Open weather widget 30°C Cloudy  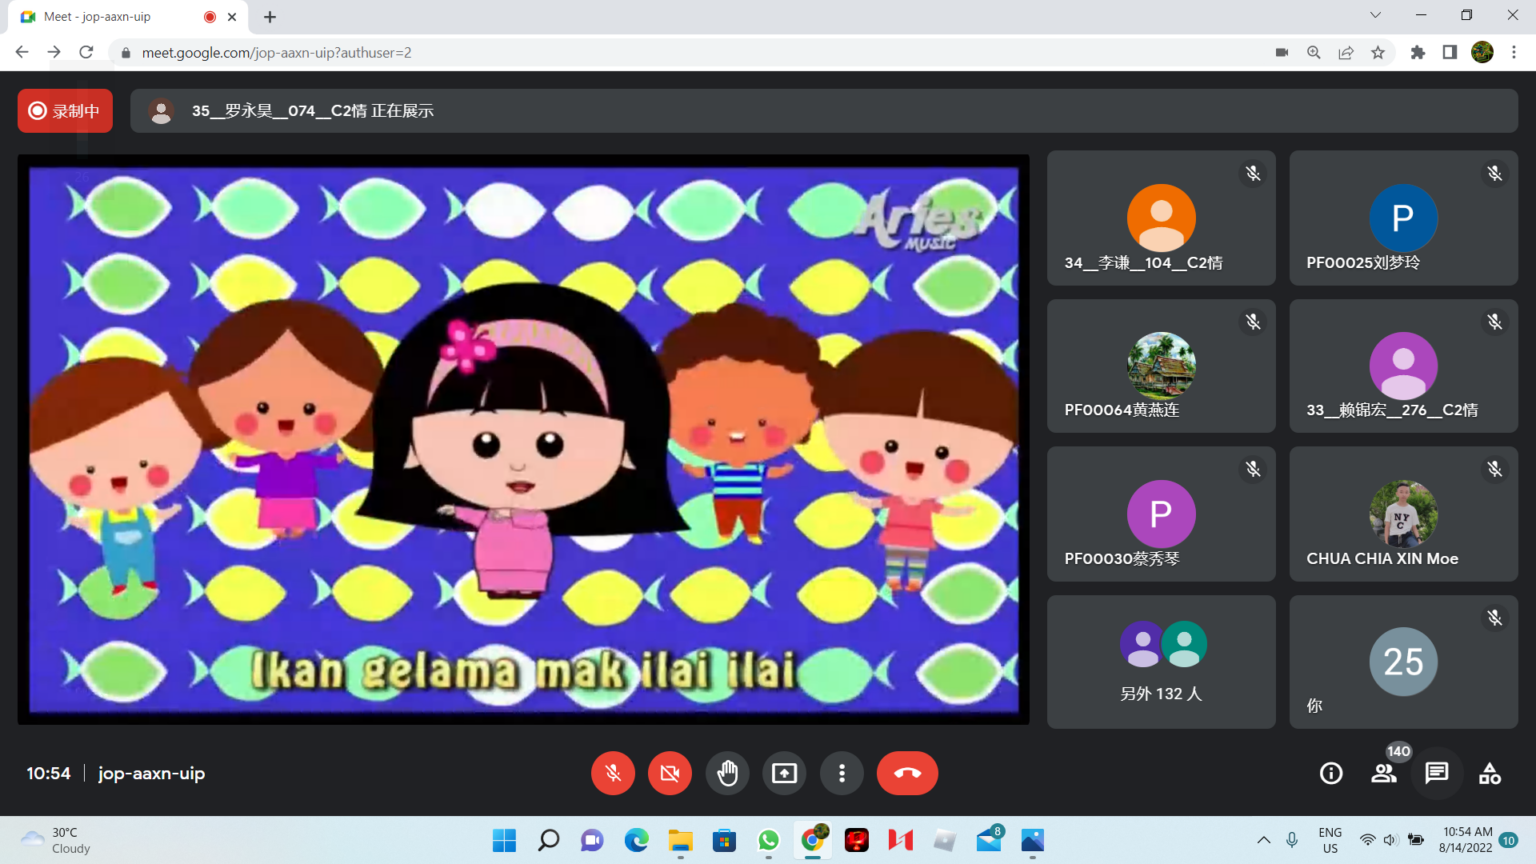[58, 840]
